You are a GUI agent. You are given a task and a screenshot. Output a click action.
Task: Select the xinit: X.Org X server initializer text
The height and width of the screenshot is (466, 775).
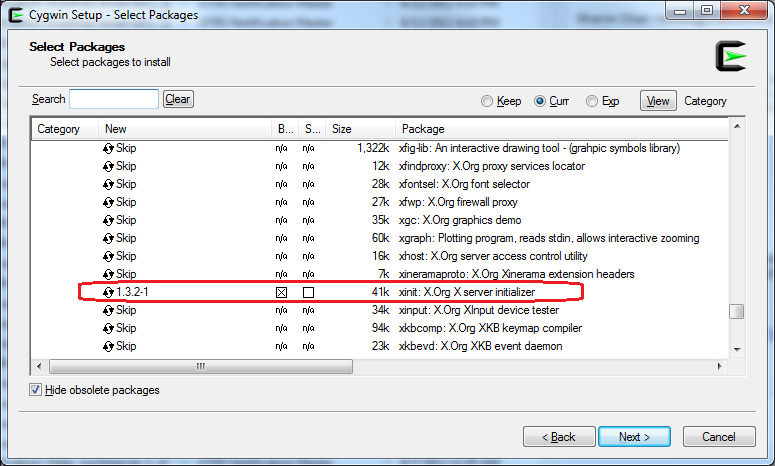pyautogui.click(x=467, y=293)
